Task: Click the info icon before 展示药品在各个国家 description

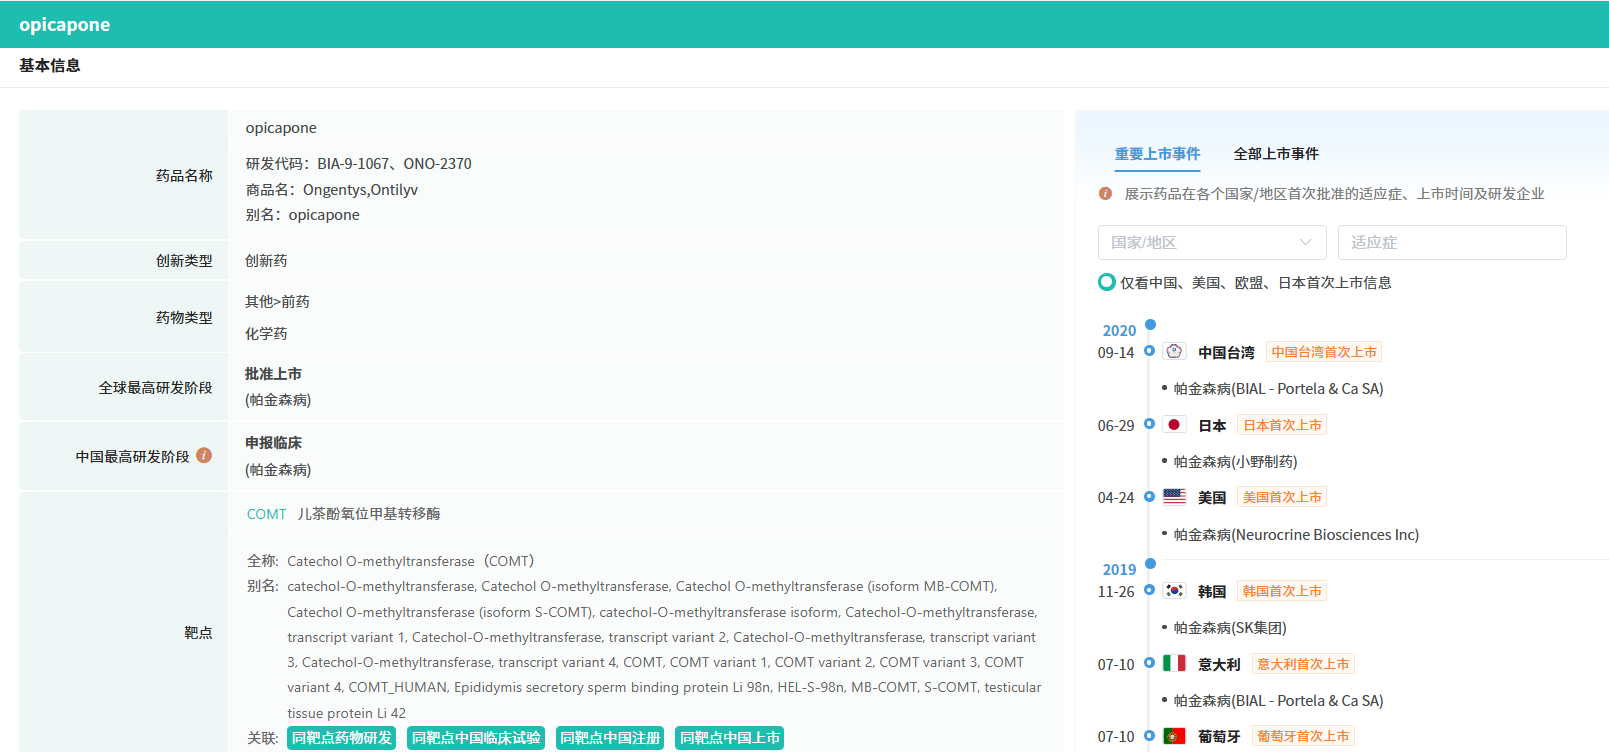Action: (x=1105, y=194)
